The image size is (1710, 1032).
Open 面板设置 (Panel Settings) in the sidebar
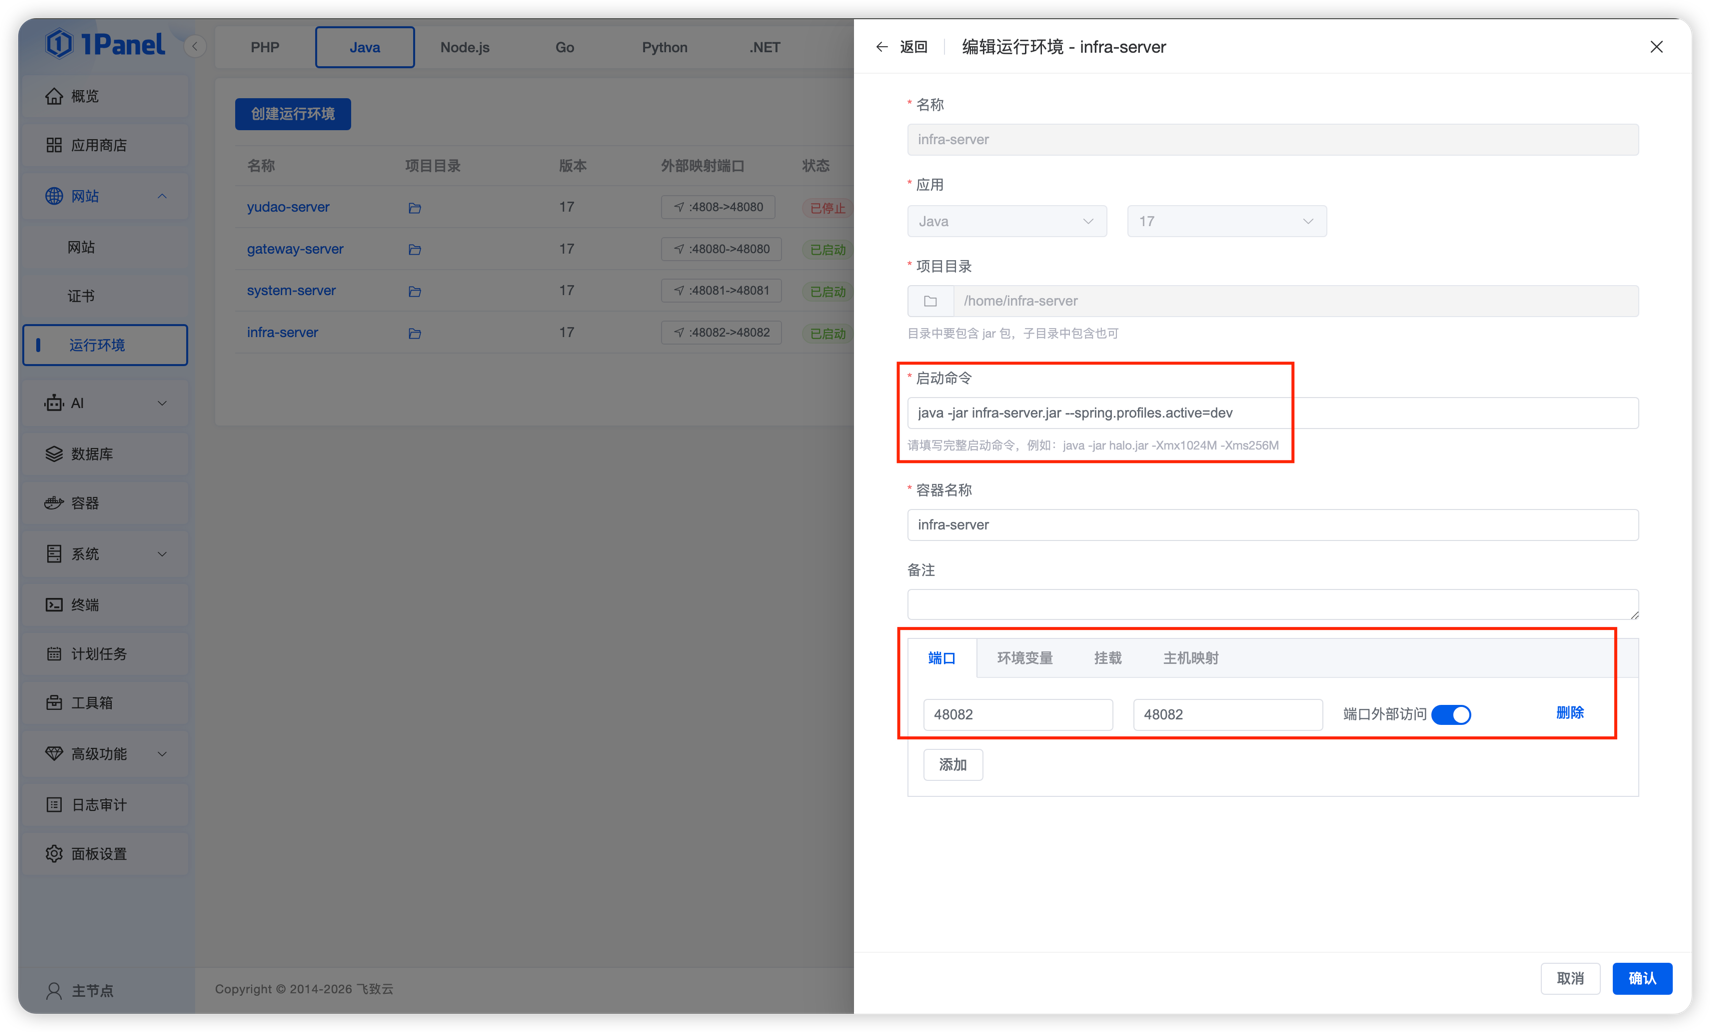[x=99, y=854]
